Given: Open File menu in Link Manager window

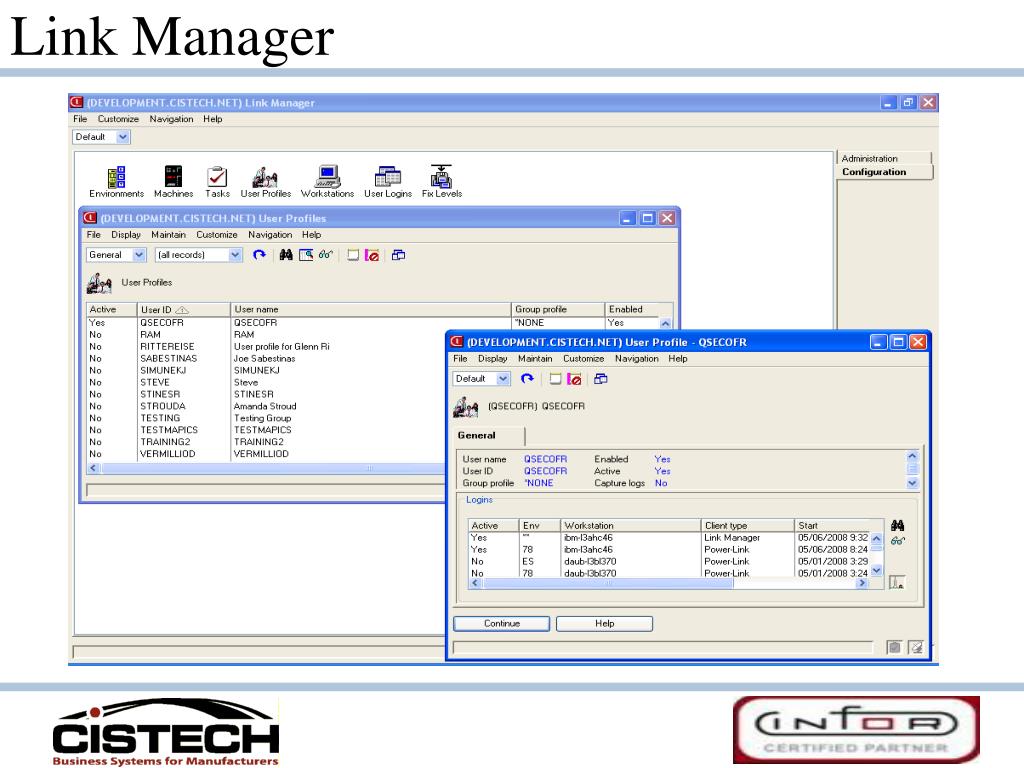Looking at the screenshot, I should 80,119.
